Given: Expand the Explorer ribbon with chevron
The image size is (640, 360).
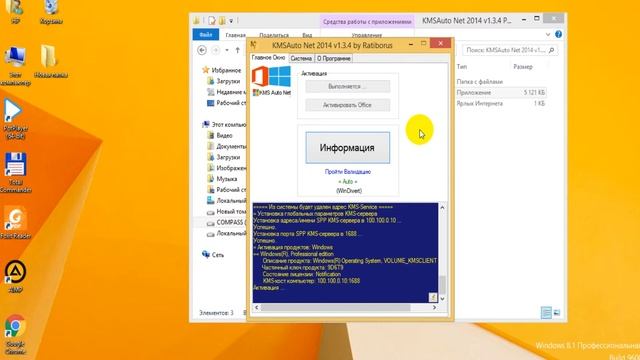Looking at the screenshot, I should point(548,35).
